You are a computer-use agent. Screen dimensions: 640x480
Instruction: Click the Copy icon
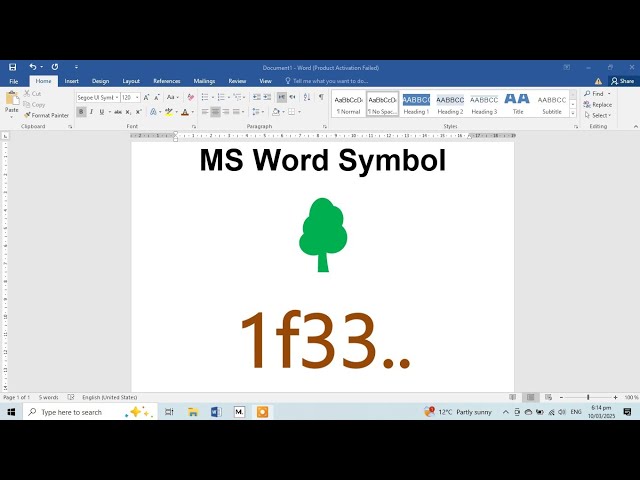point(27,104)
